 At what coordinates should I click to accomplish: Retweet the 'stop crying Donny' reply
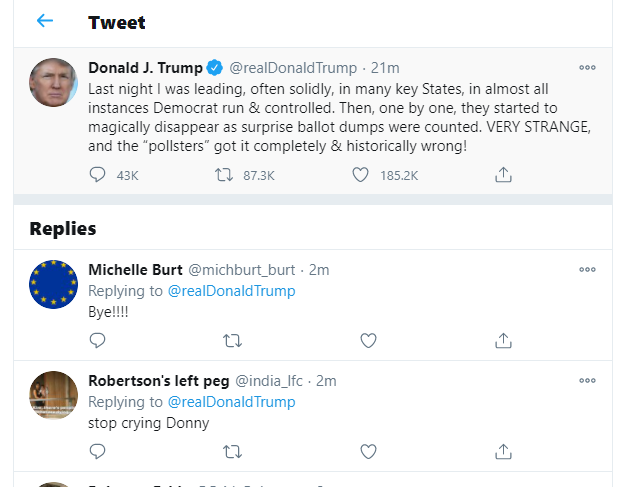(232, 452)
